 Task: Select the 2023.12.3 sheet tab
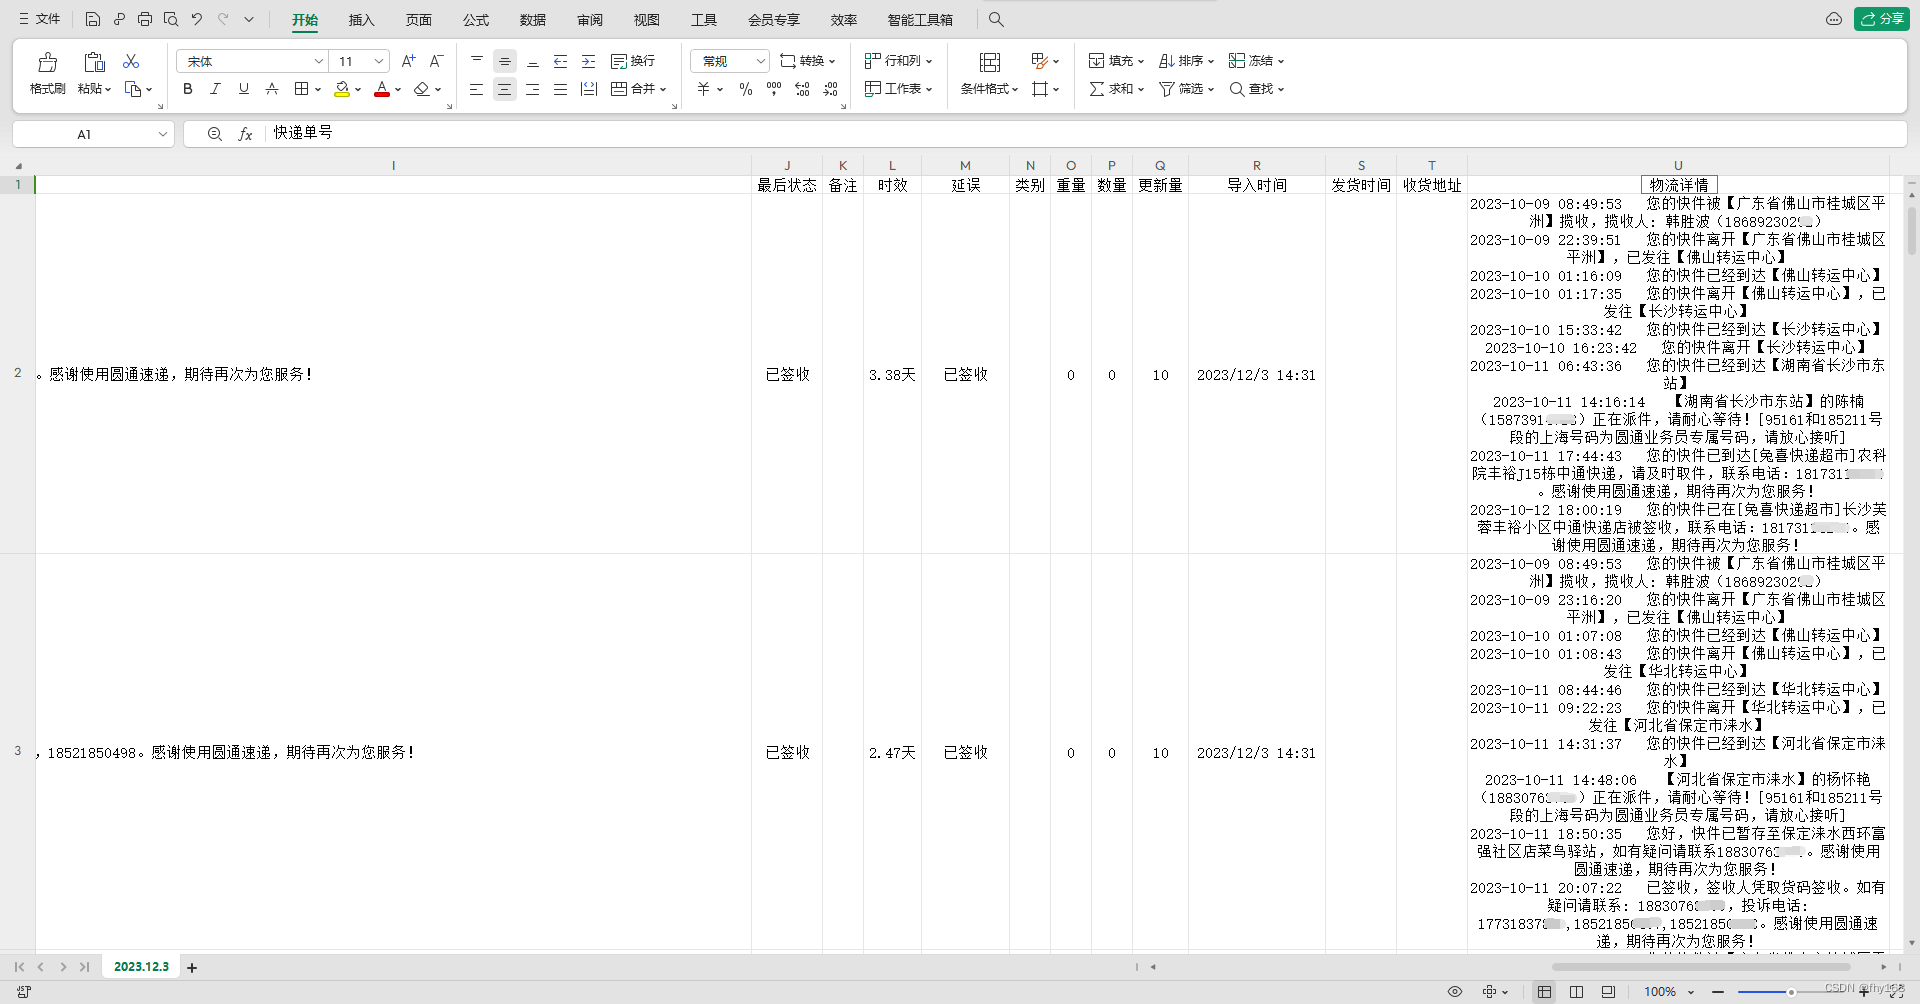tap(141, 967)
